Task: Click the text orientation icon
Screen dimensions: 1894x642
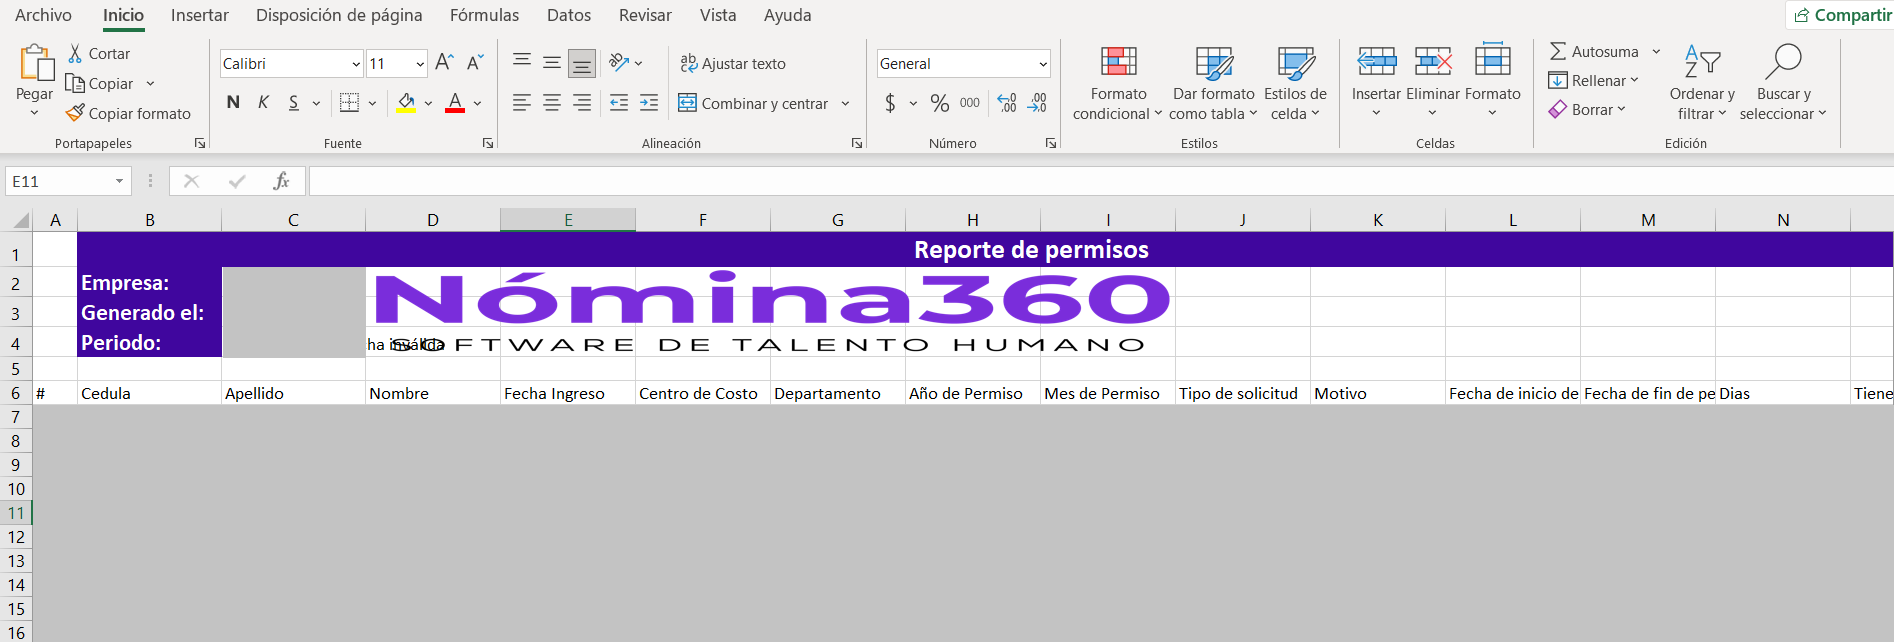Action: click(x=619, y=63)
